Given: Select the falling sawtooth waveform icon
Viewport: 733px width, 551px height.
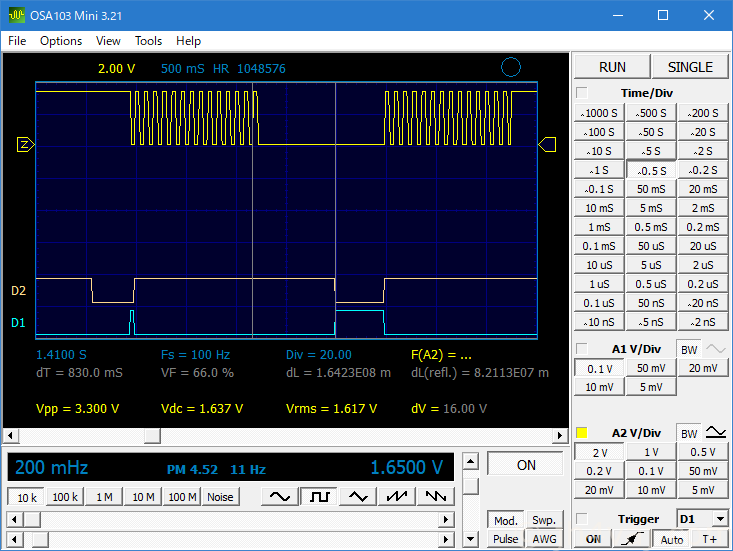Looking at the screenshot, I should [436, 496].
